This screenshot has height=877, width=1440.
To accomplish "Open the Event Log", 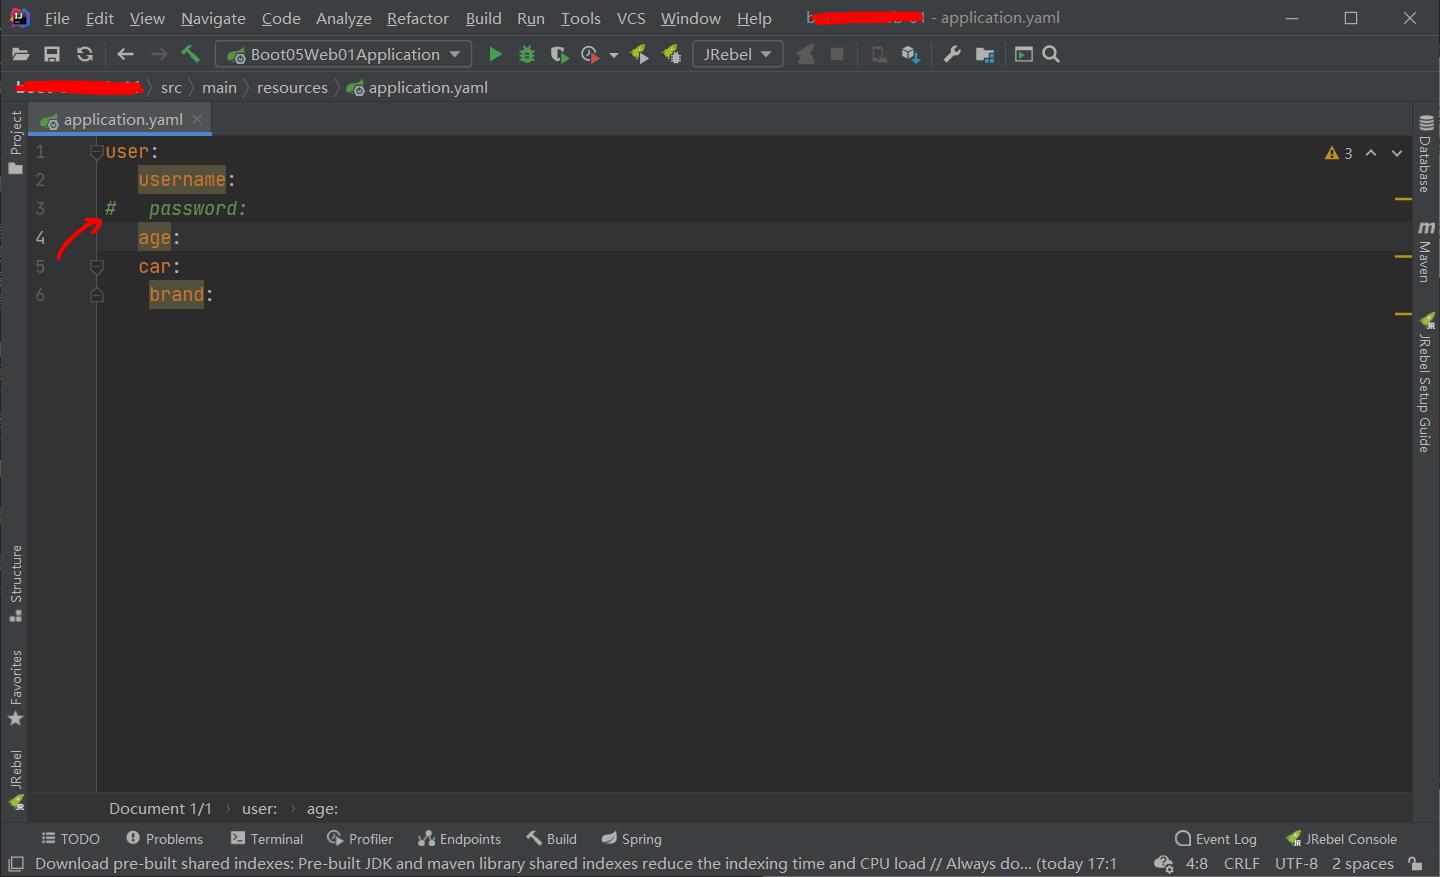I will point(1216,839).
